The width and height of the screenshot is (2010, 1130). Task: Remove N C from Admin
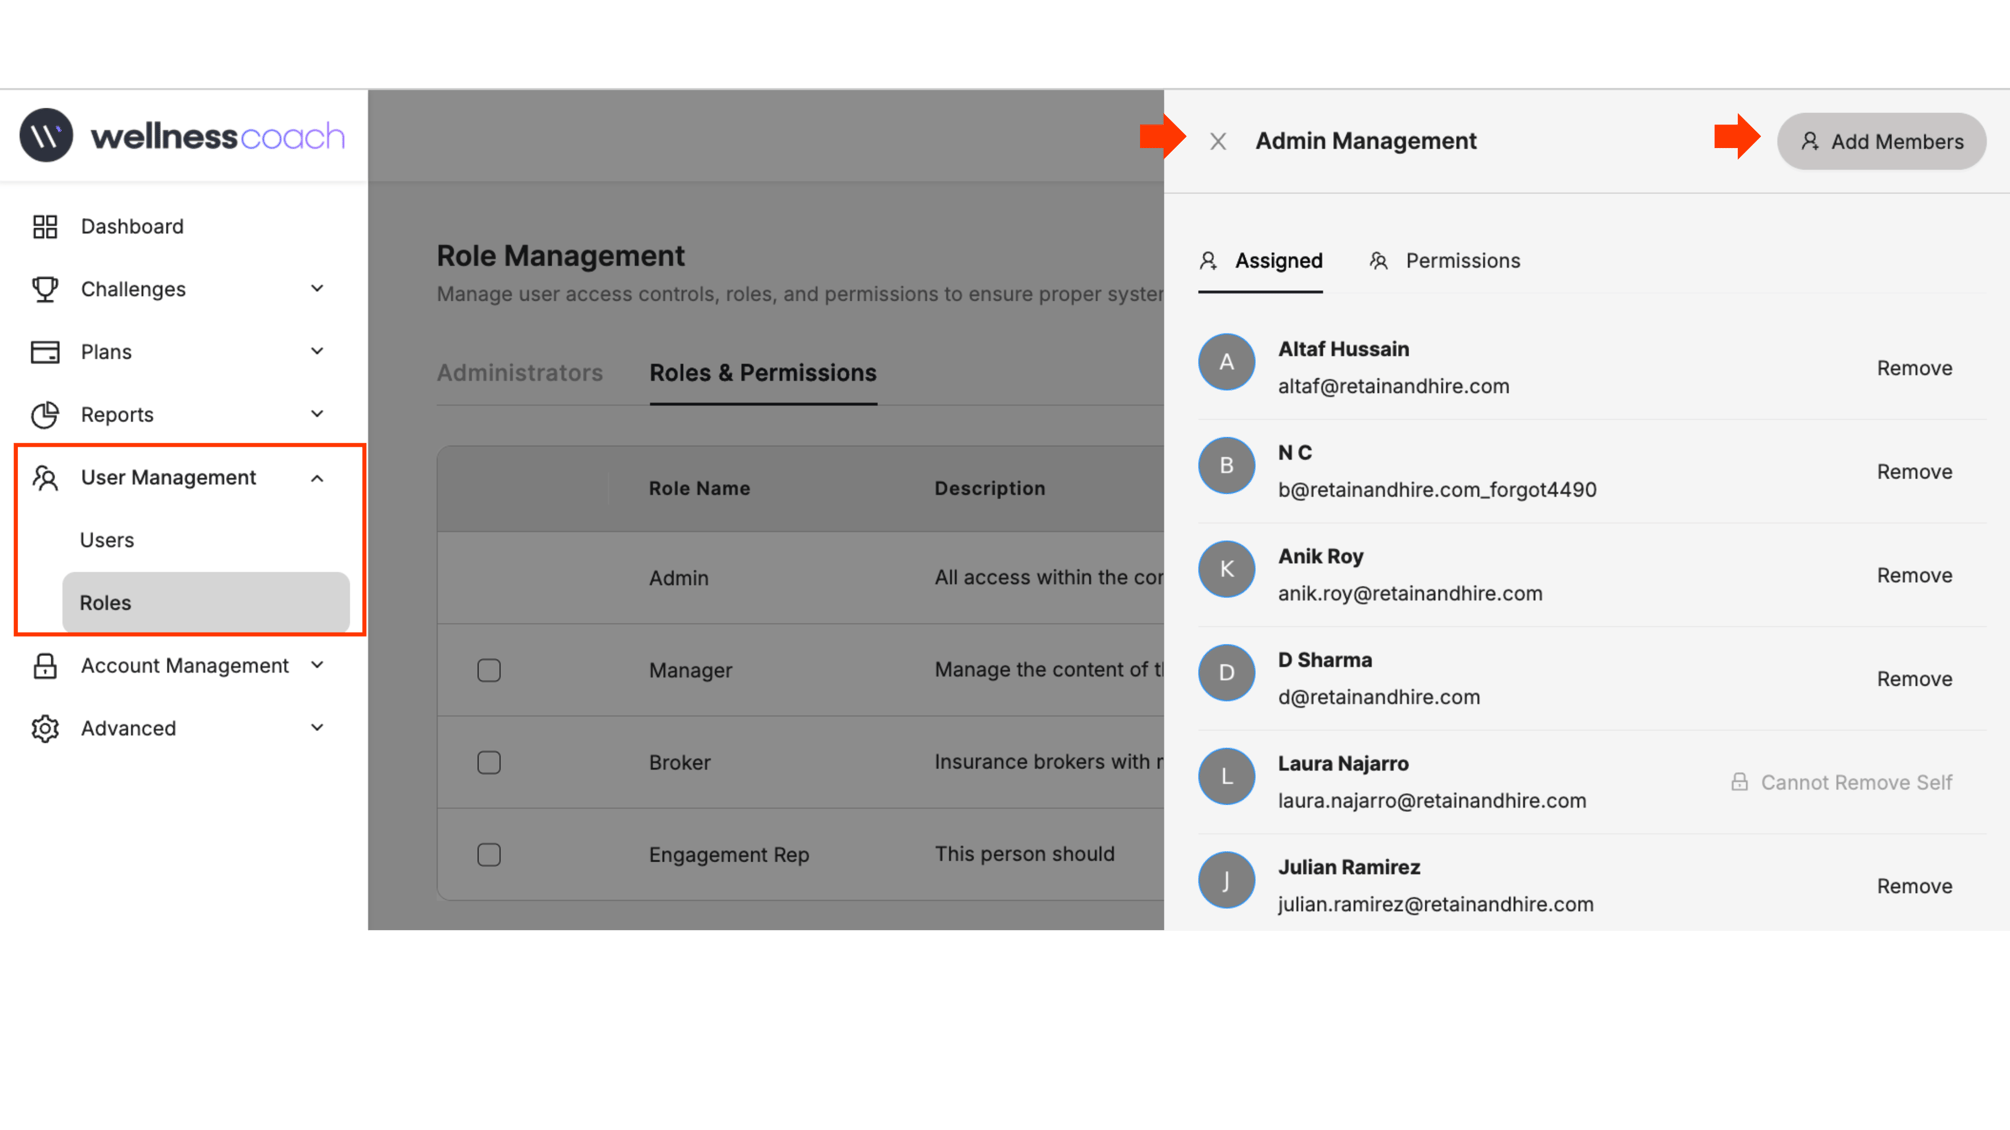(x=1914, y=472)
